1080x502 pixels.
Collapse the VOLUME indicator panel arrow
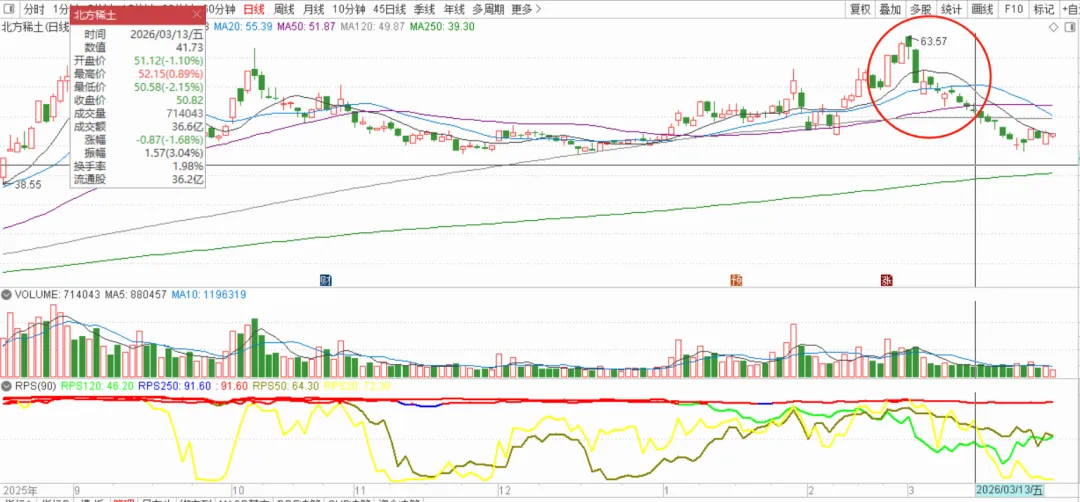point(6,294)
